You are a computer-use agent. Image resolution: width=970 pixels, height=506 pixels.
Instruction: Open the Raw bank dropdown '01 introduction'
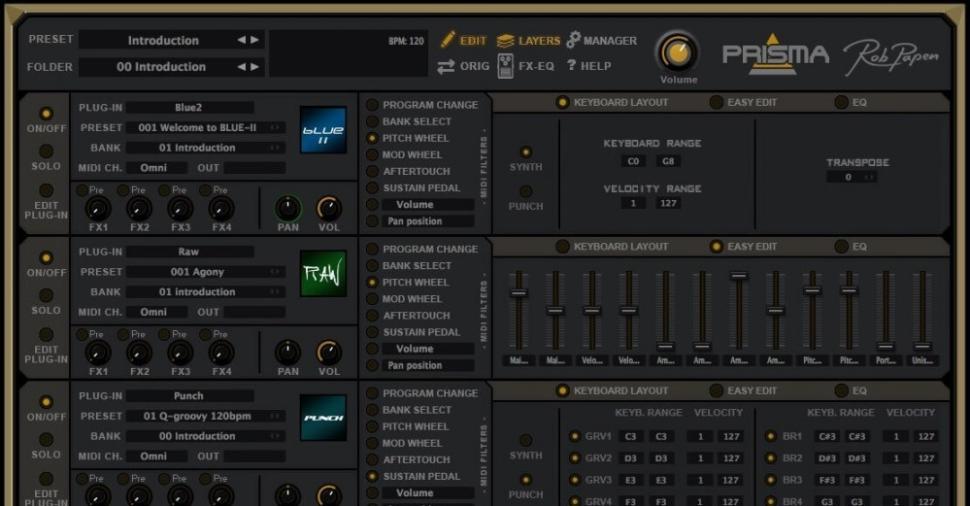click(205, 292)
